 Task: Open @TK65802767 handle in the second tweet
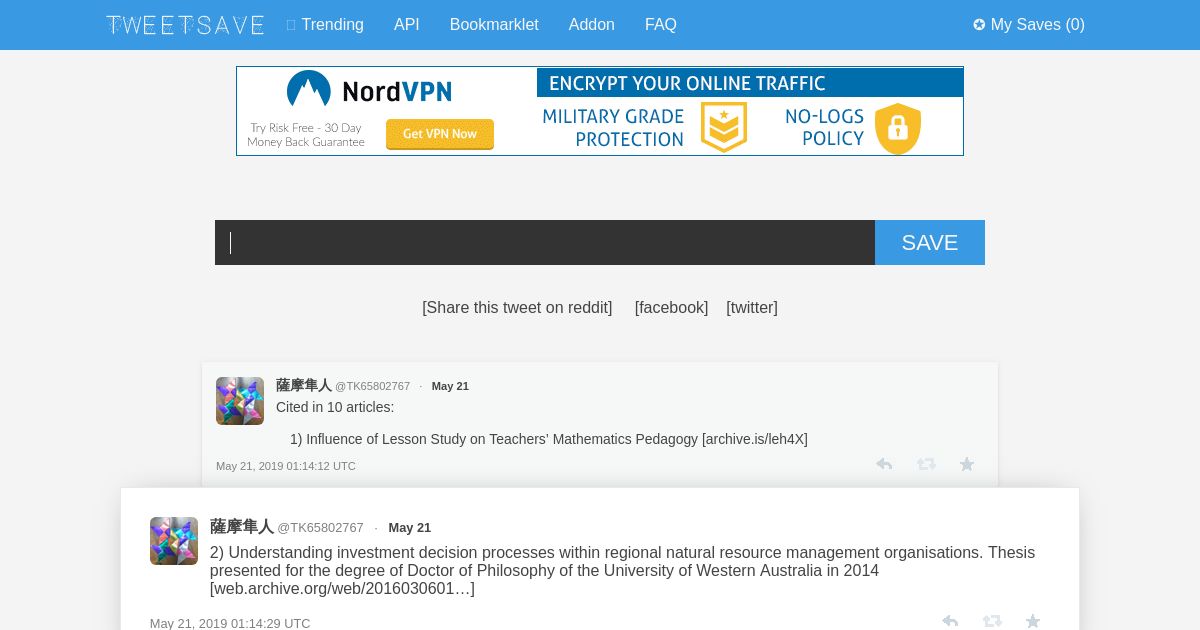pos(320,527)
